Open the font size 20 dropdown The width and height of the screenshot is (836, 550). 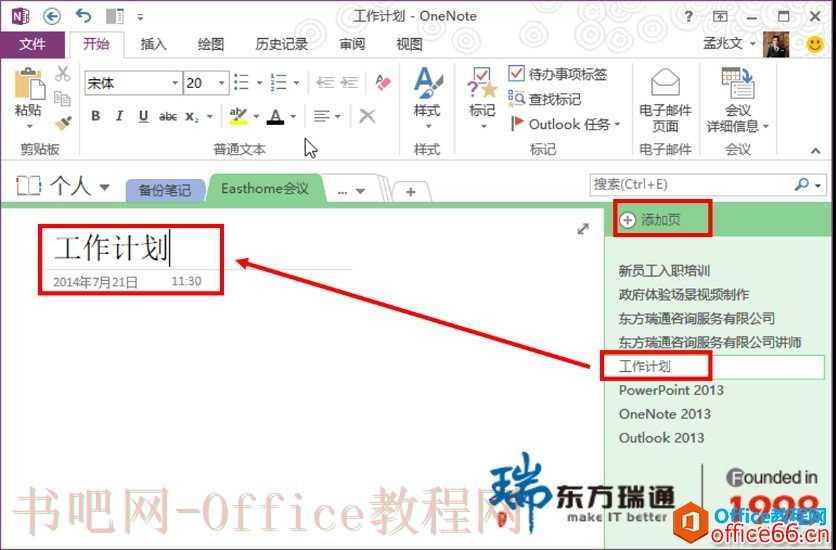221,83
